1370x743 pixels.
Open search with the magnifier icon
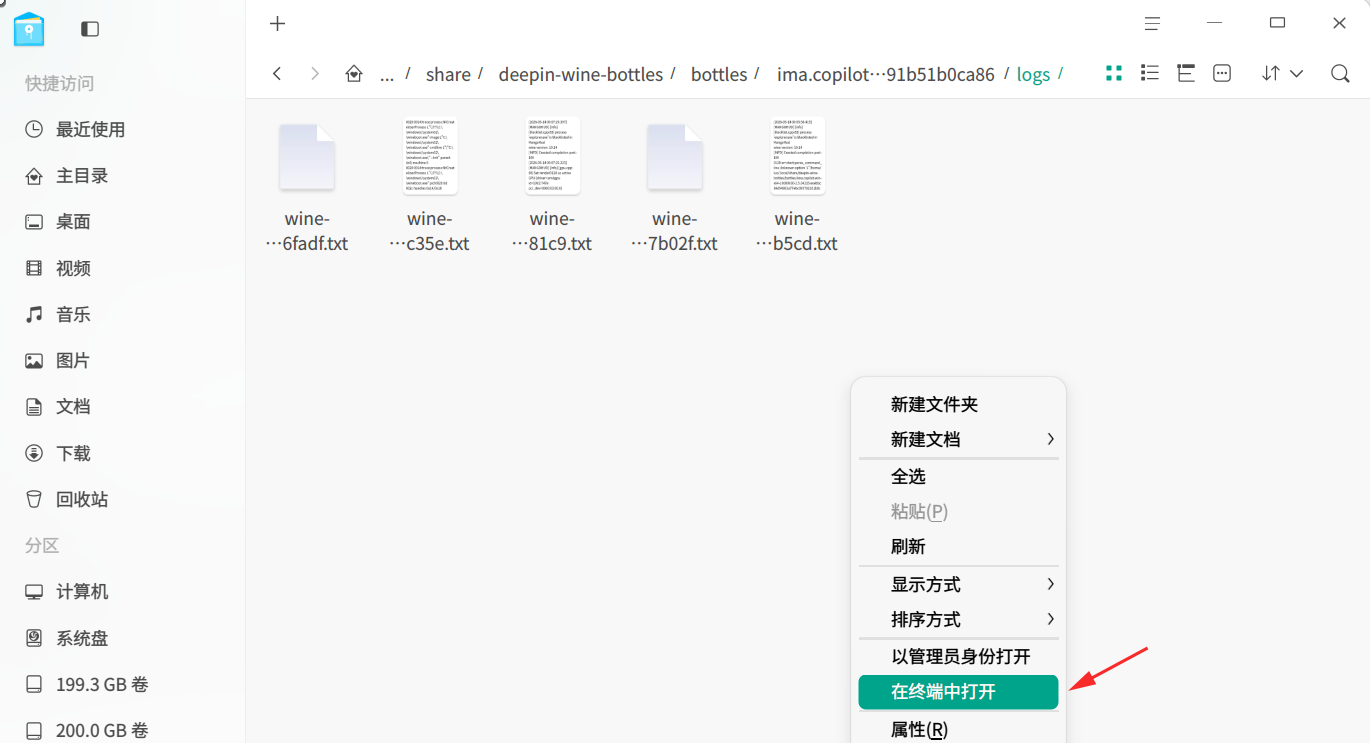1340,73
